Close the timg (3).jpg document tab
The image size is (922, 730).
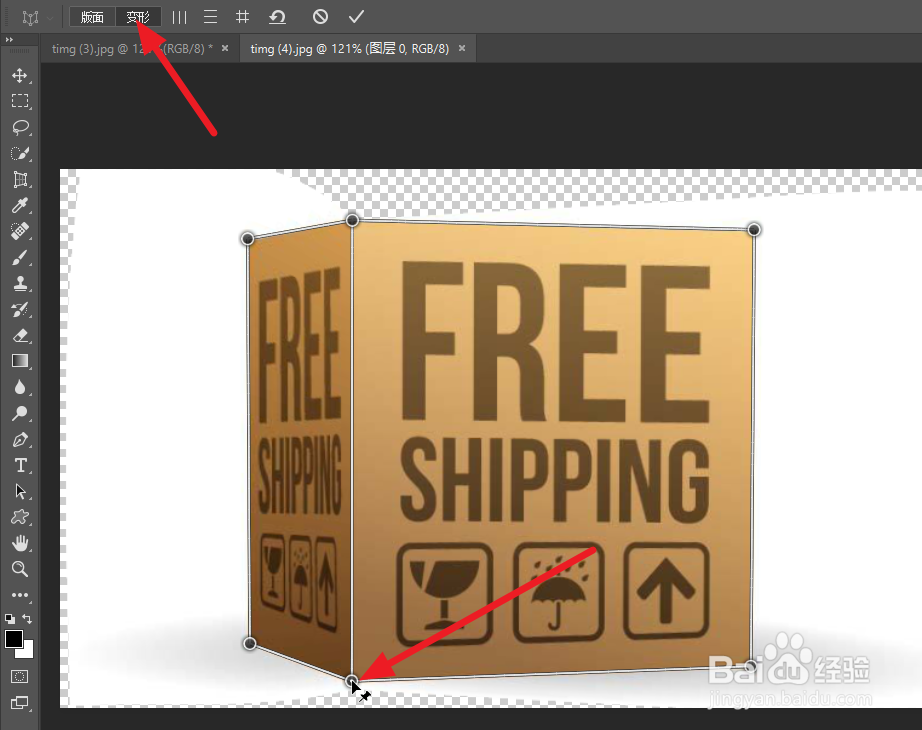tap(225, 48)
